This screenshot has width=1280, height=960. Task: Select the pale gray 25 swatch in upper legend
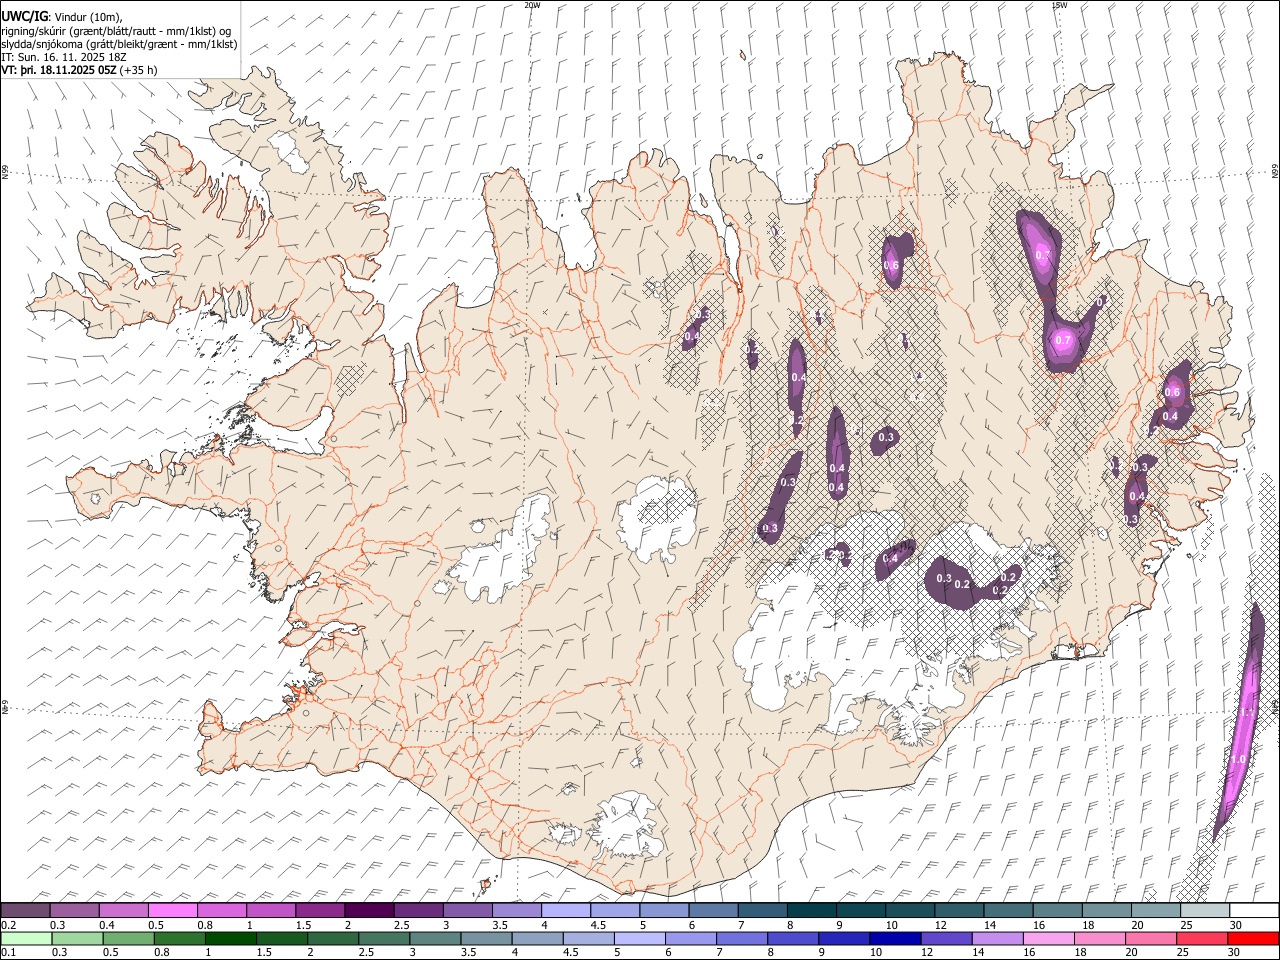[1205, 911]
